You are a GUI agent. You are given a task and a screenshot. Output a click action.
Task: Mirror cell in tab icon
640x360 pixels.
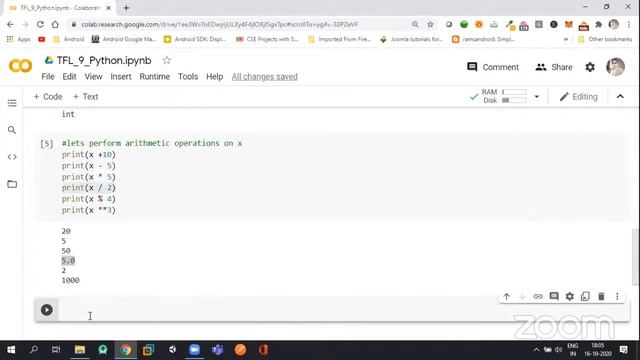click(x=585, y=296)
